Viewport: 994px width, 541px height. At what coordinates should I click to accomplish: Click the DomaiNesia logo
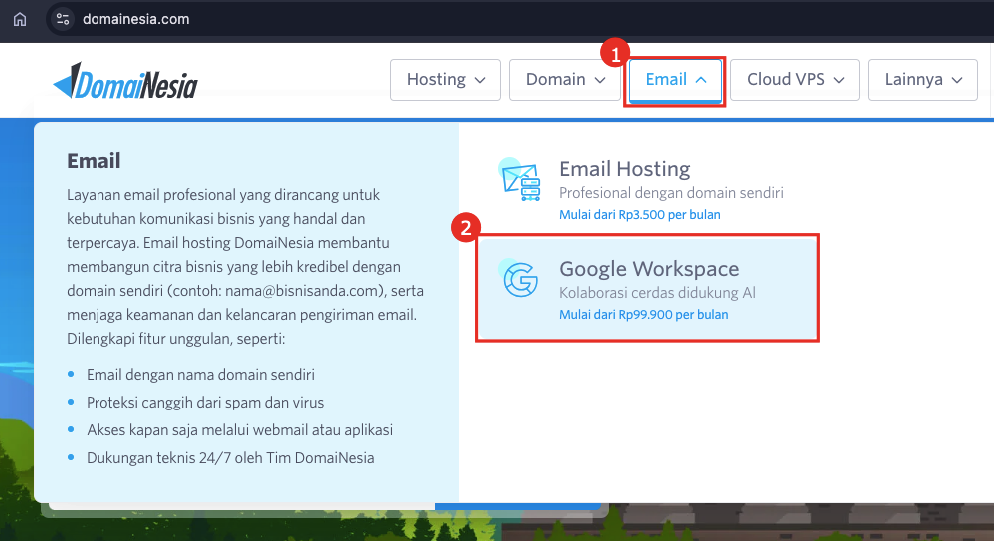tap(126, 81)
